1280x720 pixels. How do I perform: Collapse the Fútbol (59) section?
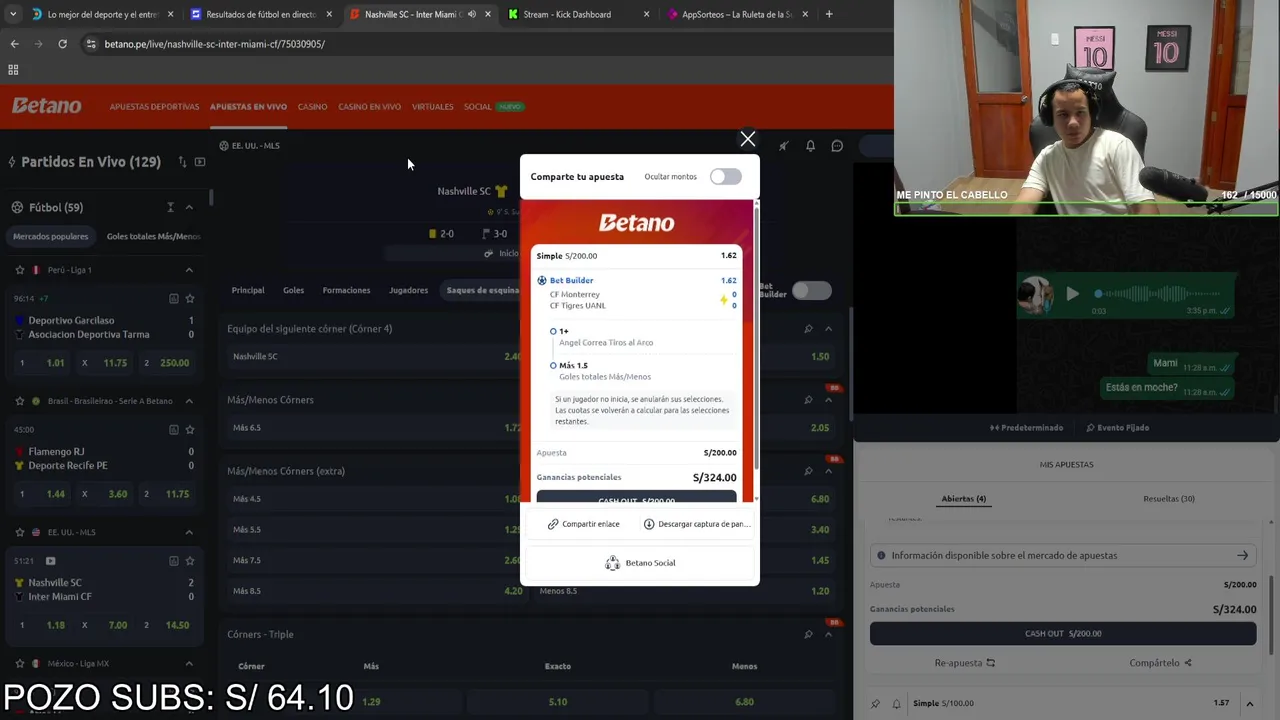pyautogui.click(x=189, y=207)
